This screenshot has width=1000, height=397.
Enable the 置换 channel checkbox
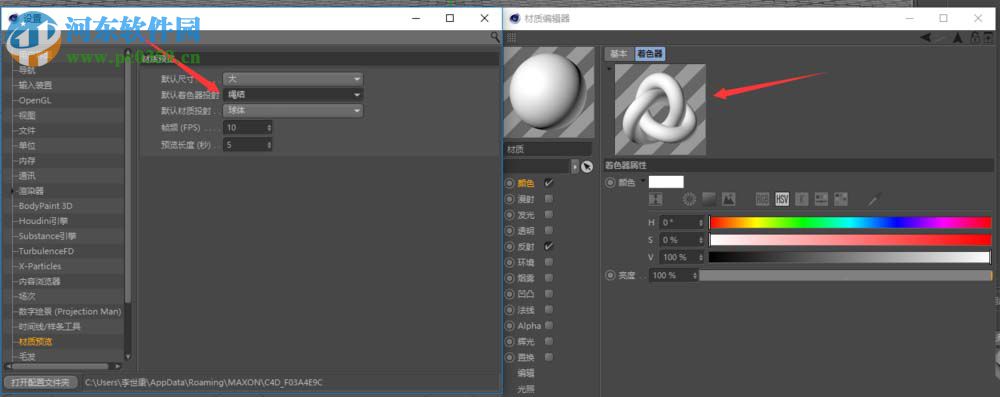coord(548,357)
